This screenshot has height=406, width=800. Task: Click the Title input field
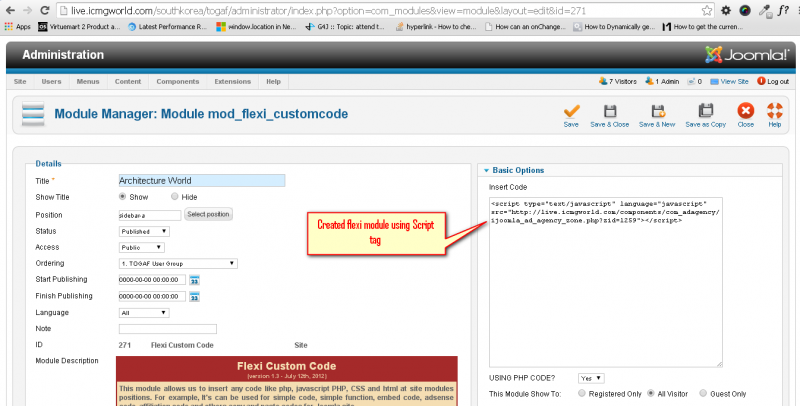pos(202,181)
